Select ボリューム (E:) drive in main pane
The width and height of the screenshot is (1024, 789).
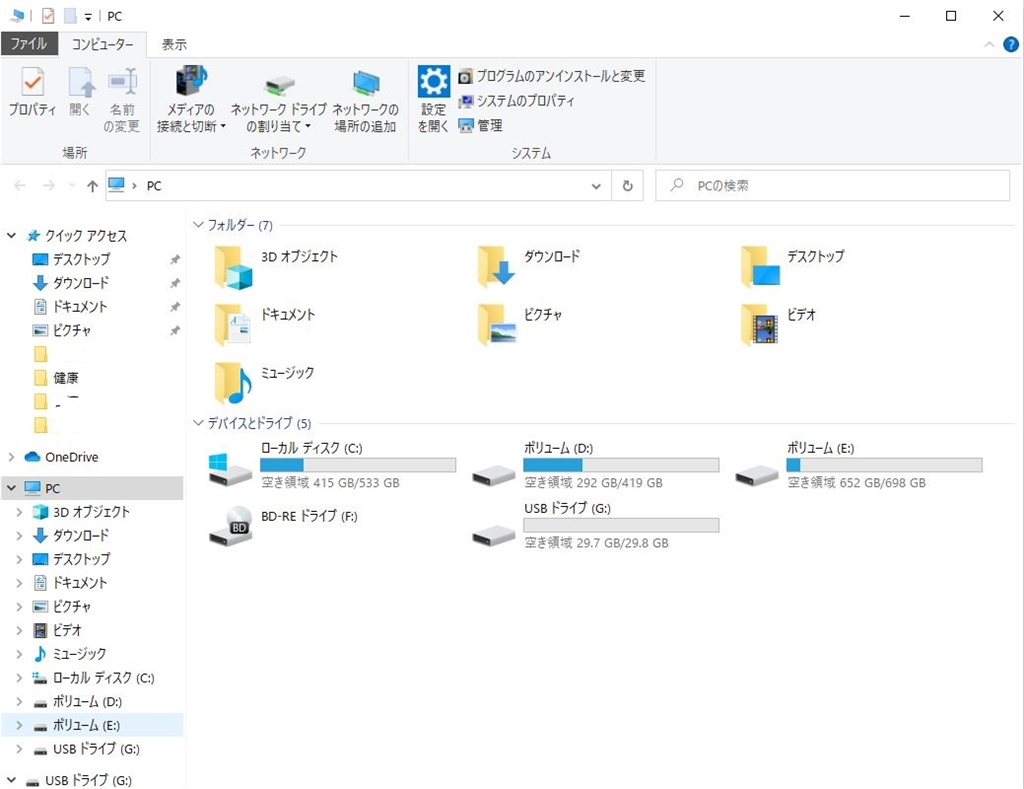click(858, 465)
